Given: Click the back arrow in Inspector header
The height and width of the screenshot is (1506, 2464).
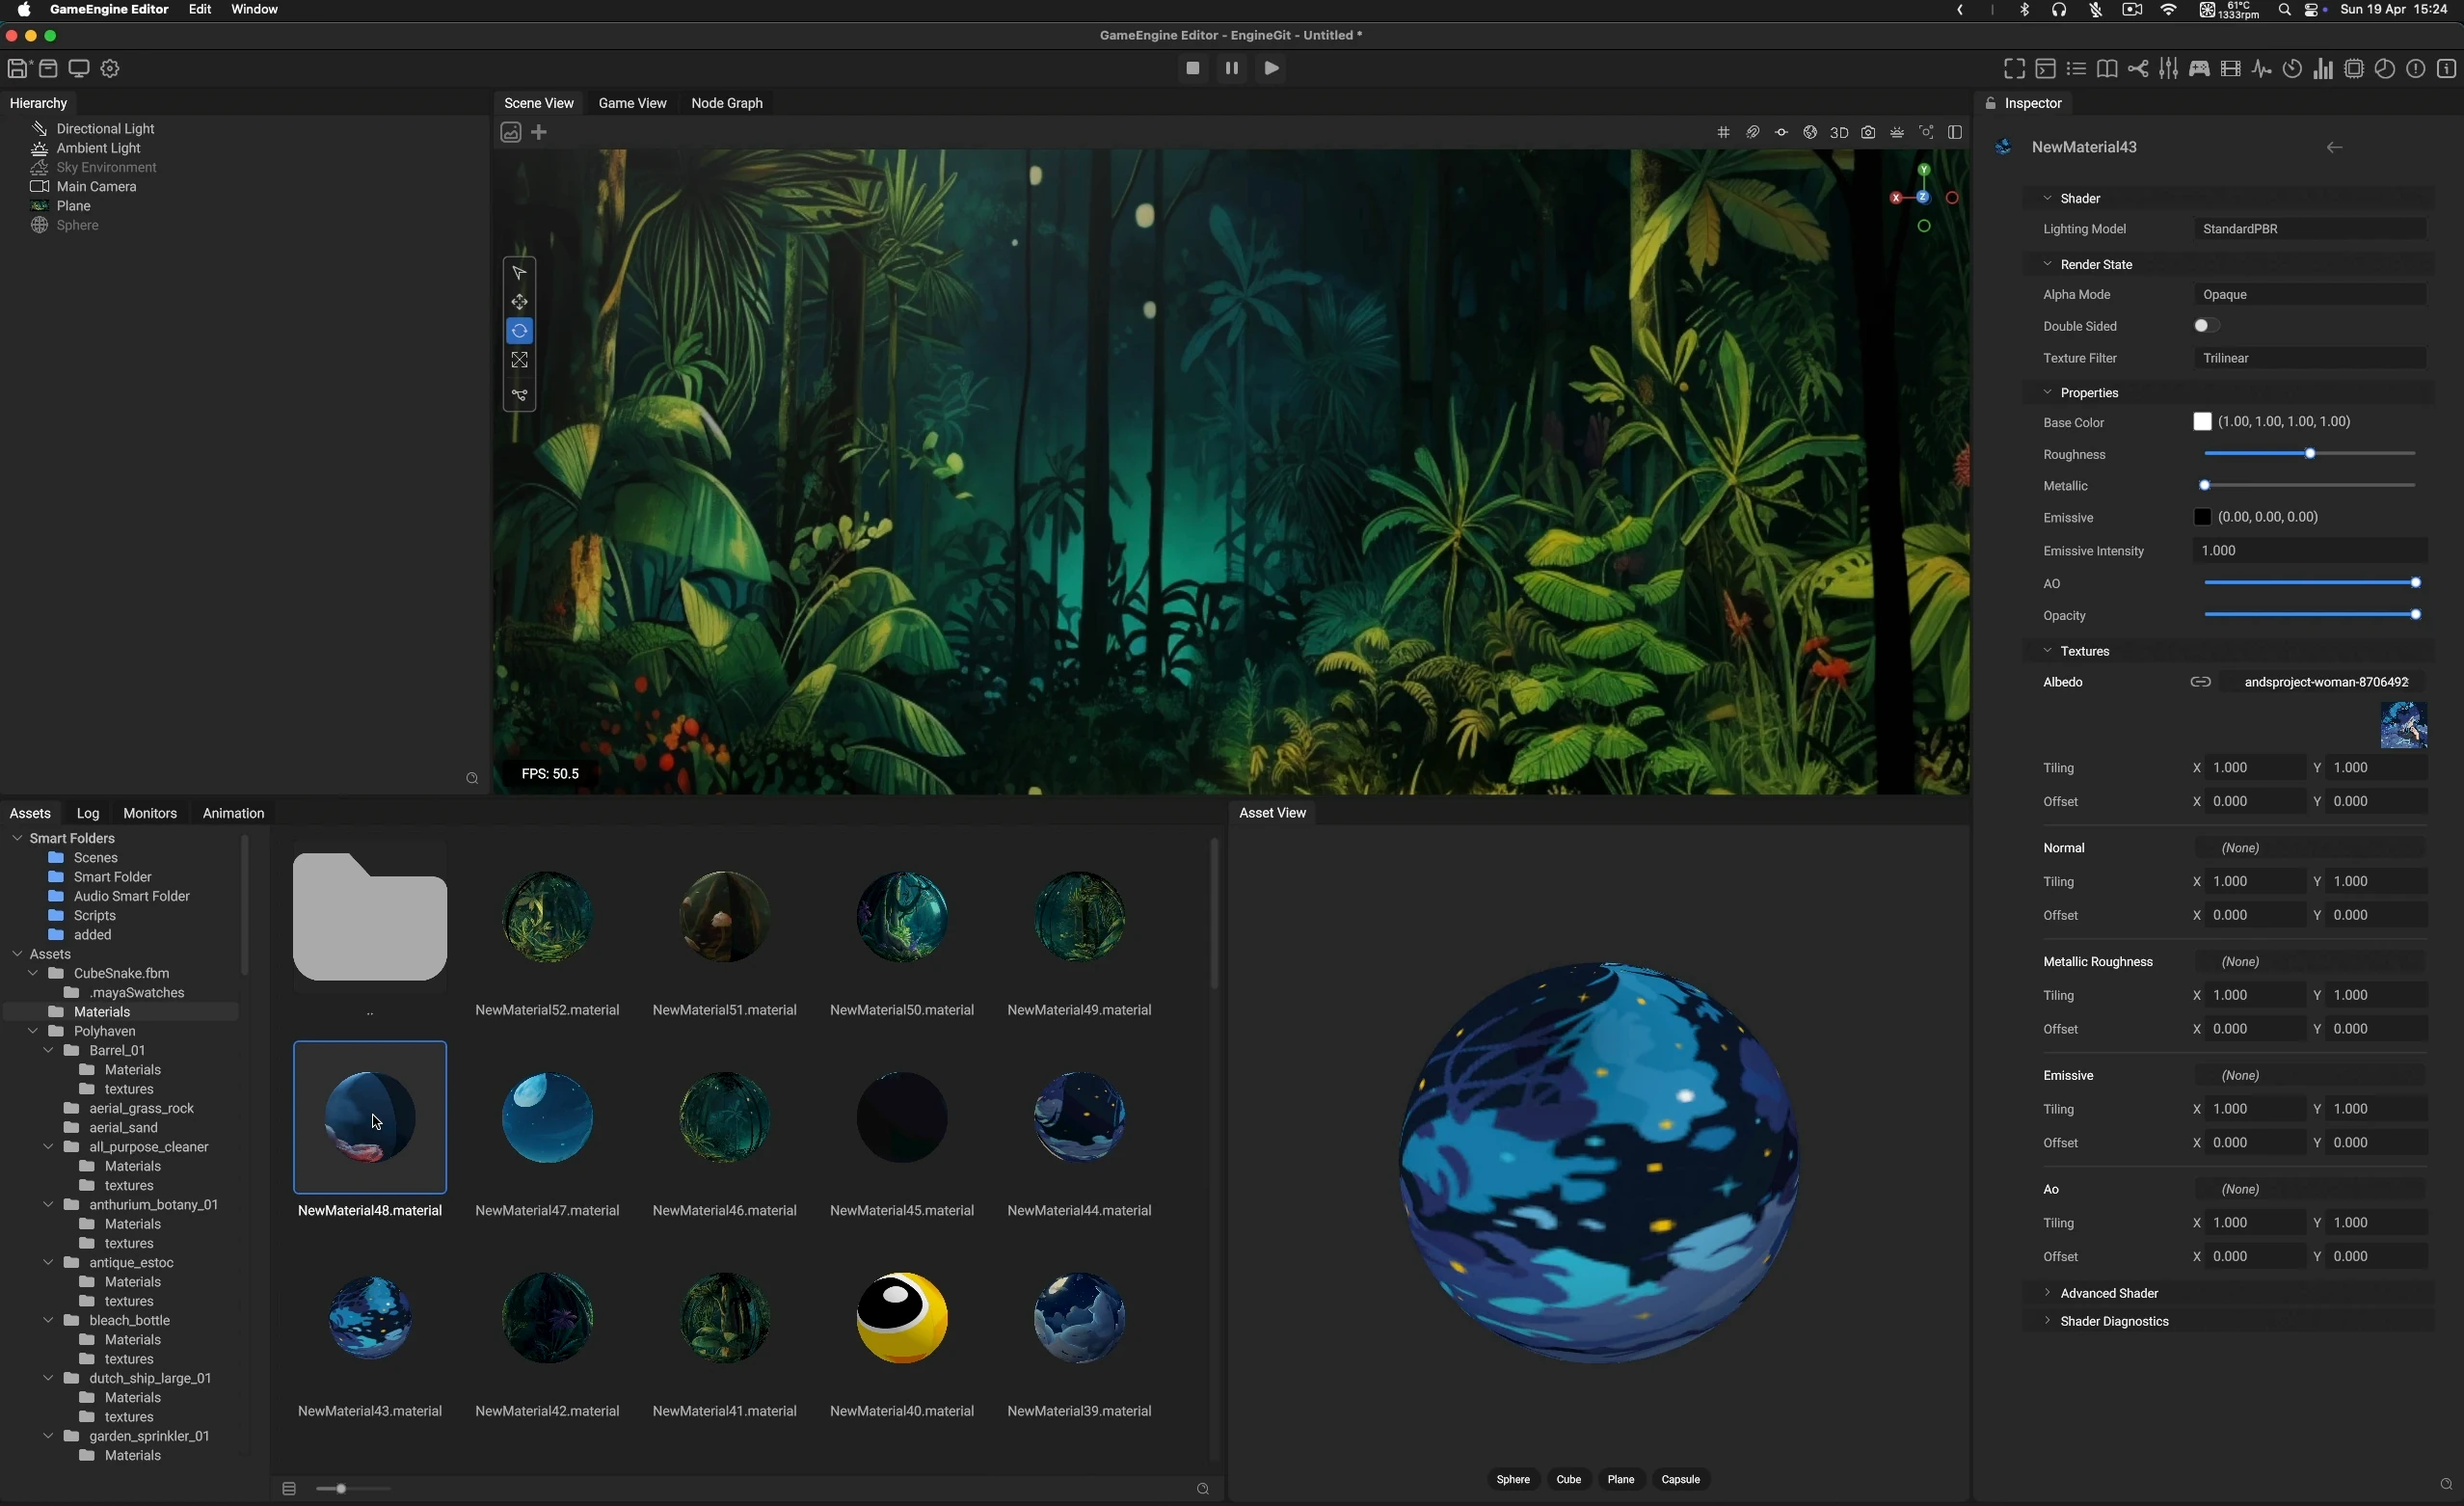Looking at the screenshot, I should click(2334, 148).
